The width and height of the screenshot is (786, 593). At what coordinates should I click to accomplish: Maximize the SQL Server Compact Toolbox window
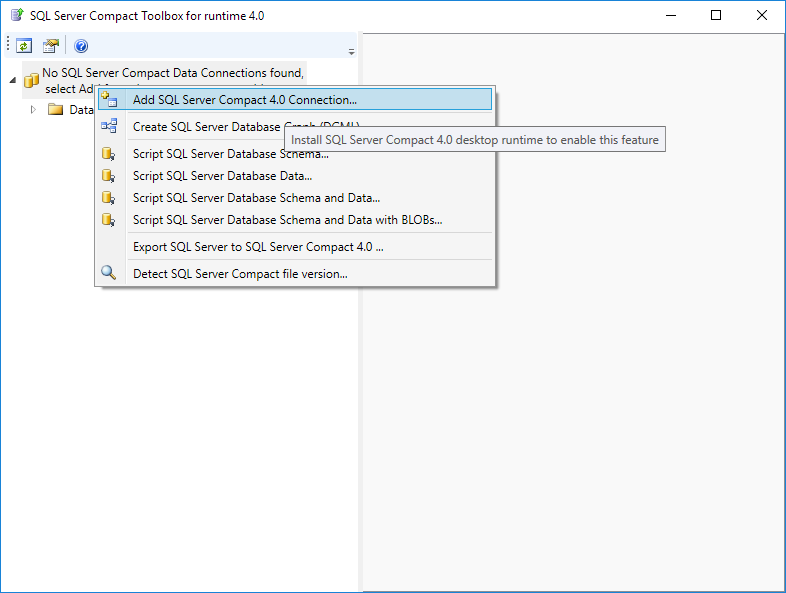(716, 16)
